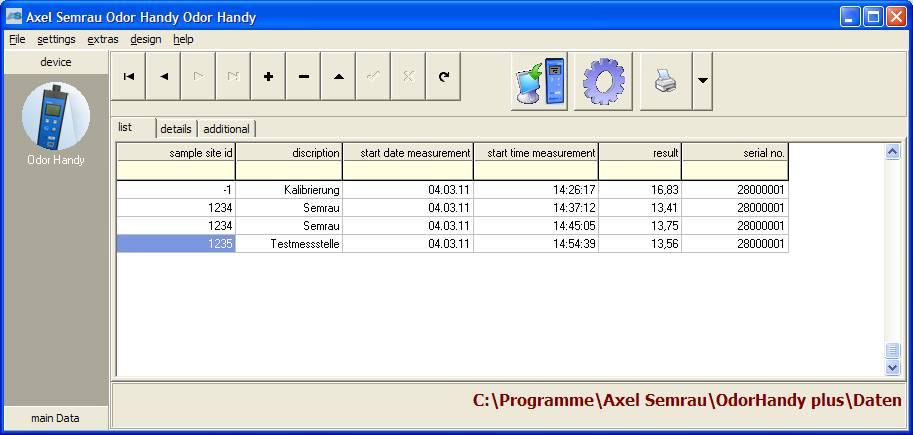This screenshot has height=435, width=913.
Task: Go to previous record arrow
Action: (x=164, y=76)
